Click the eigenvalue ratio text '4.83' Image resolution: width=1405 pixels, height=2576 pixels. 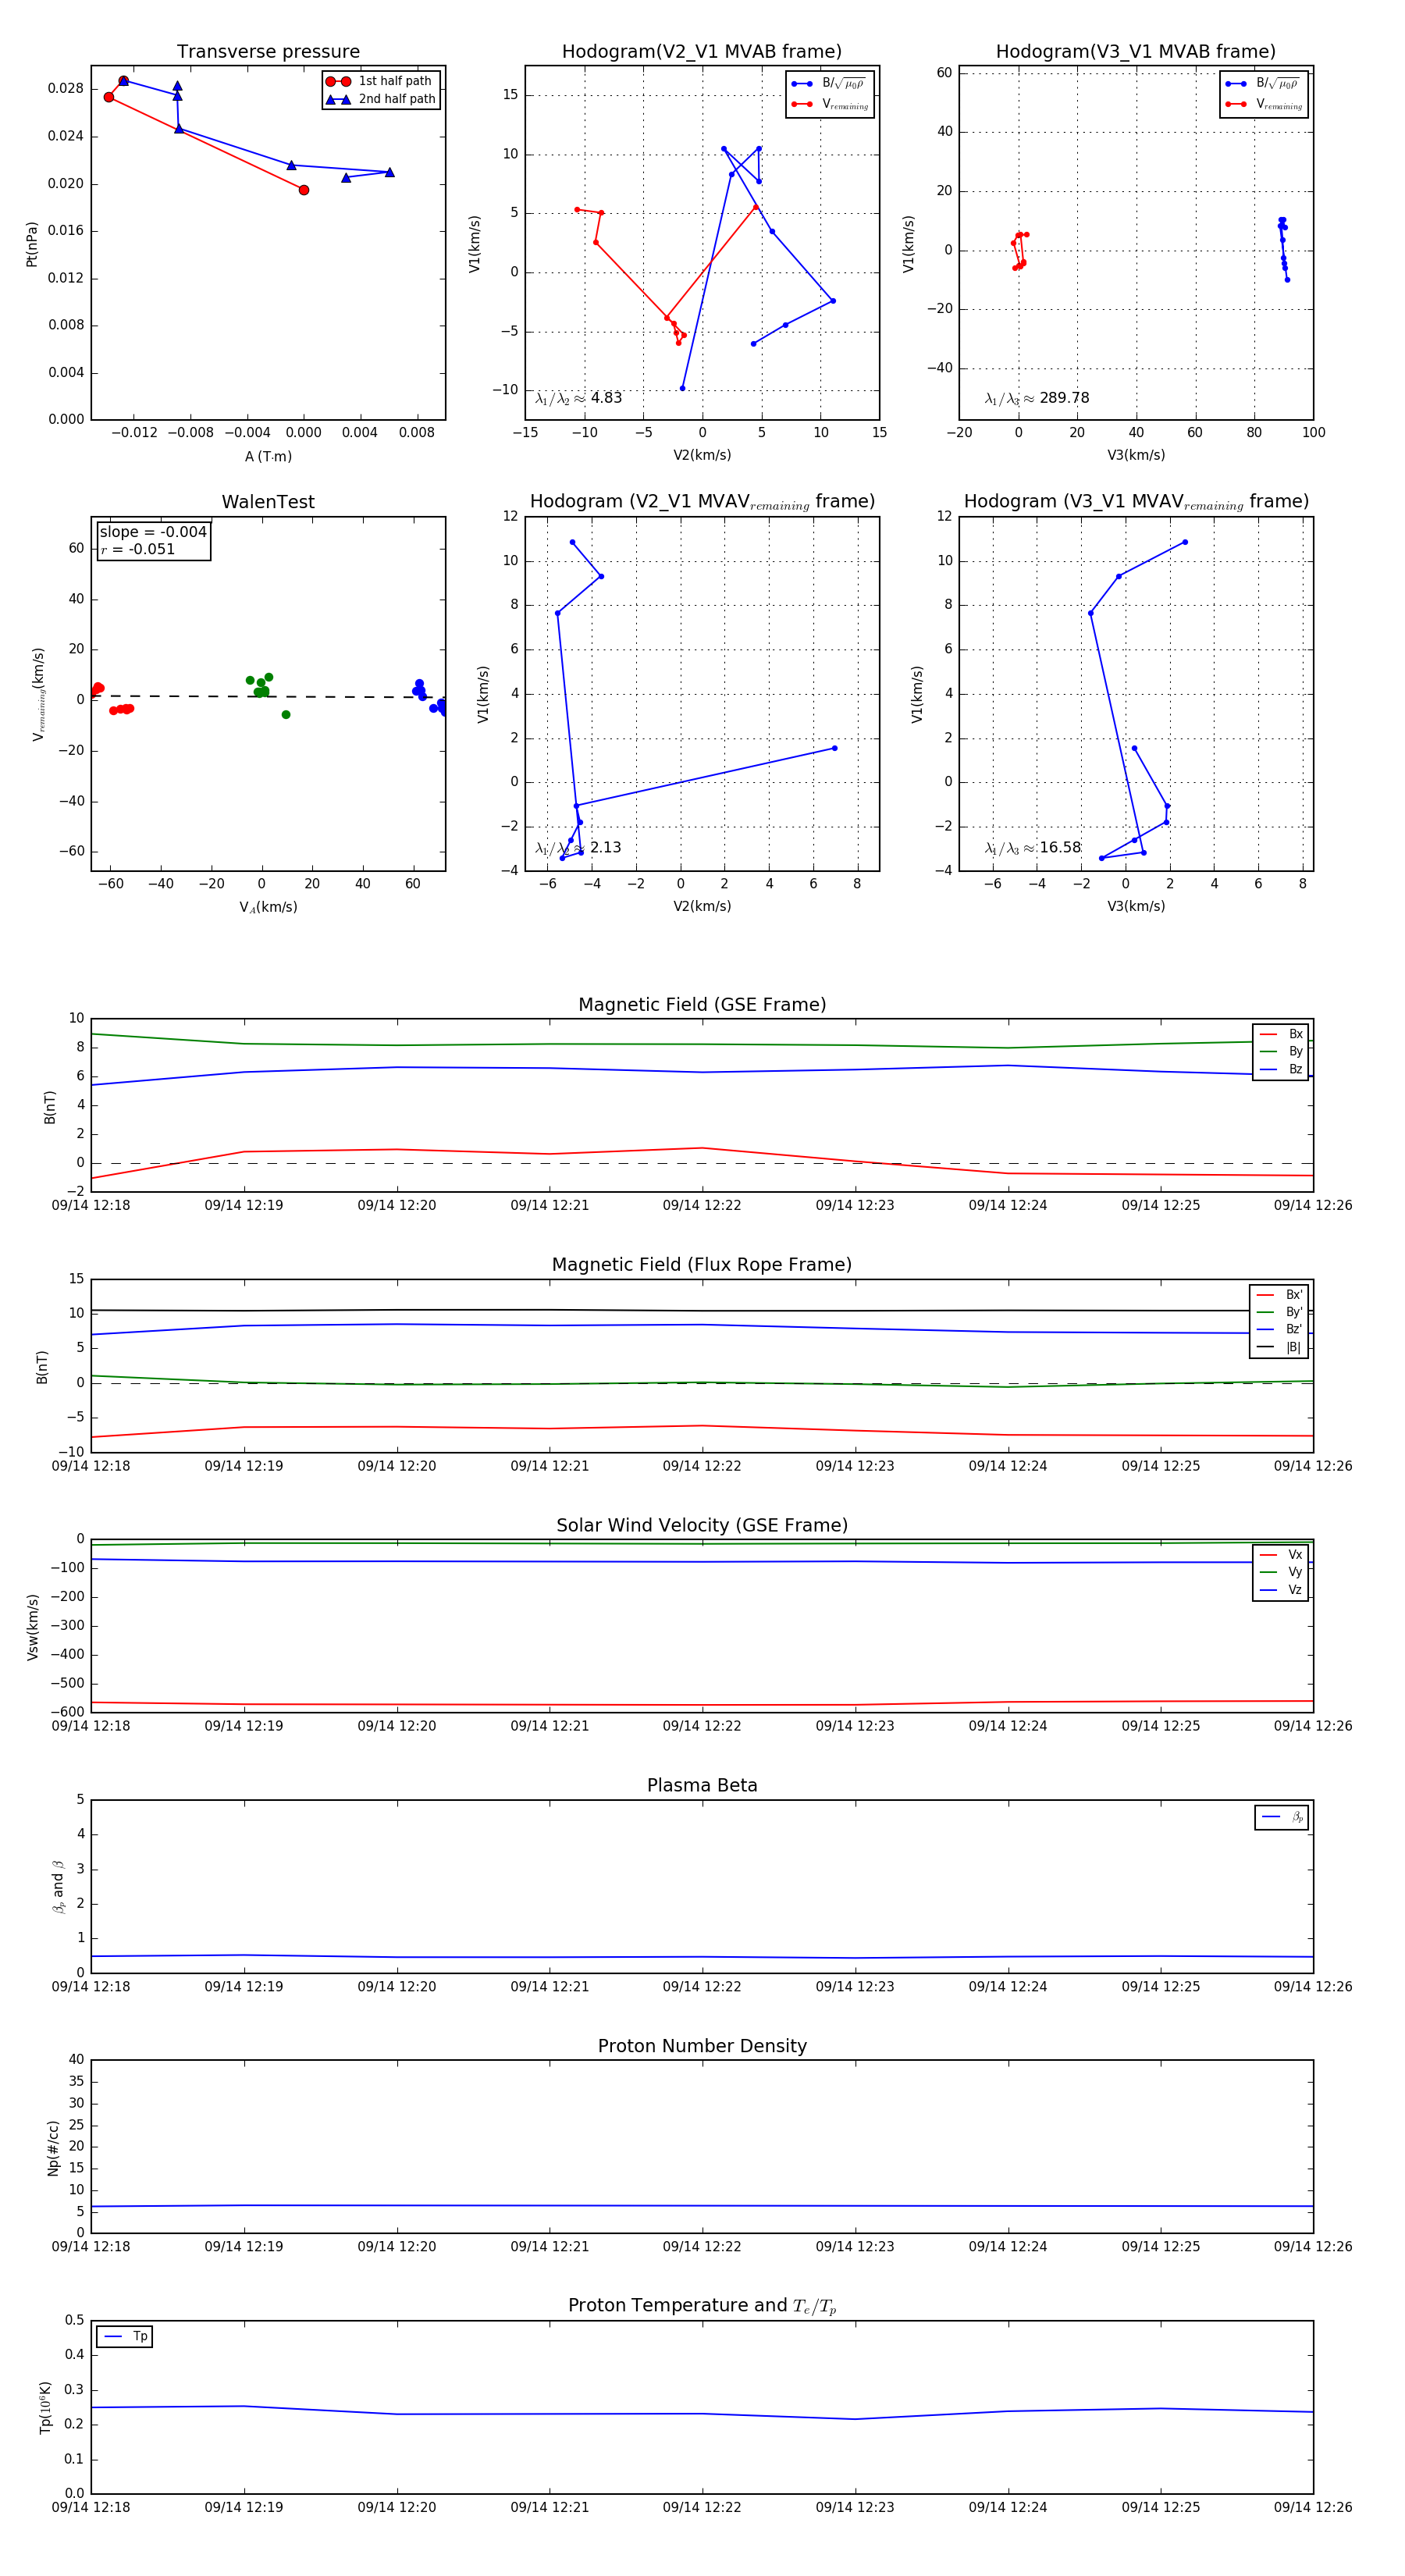[606, 398]
